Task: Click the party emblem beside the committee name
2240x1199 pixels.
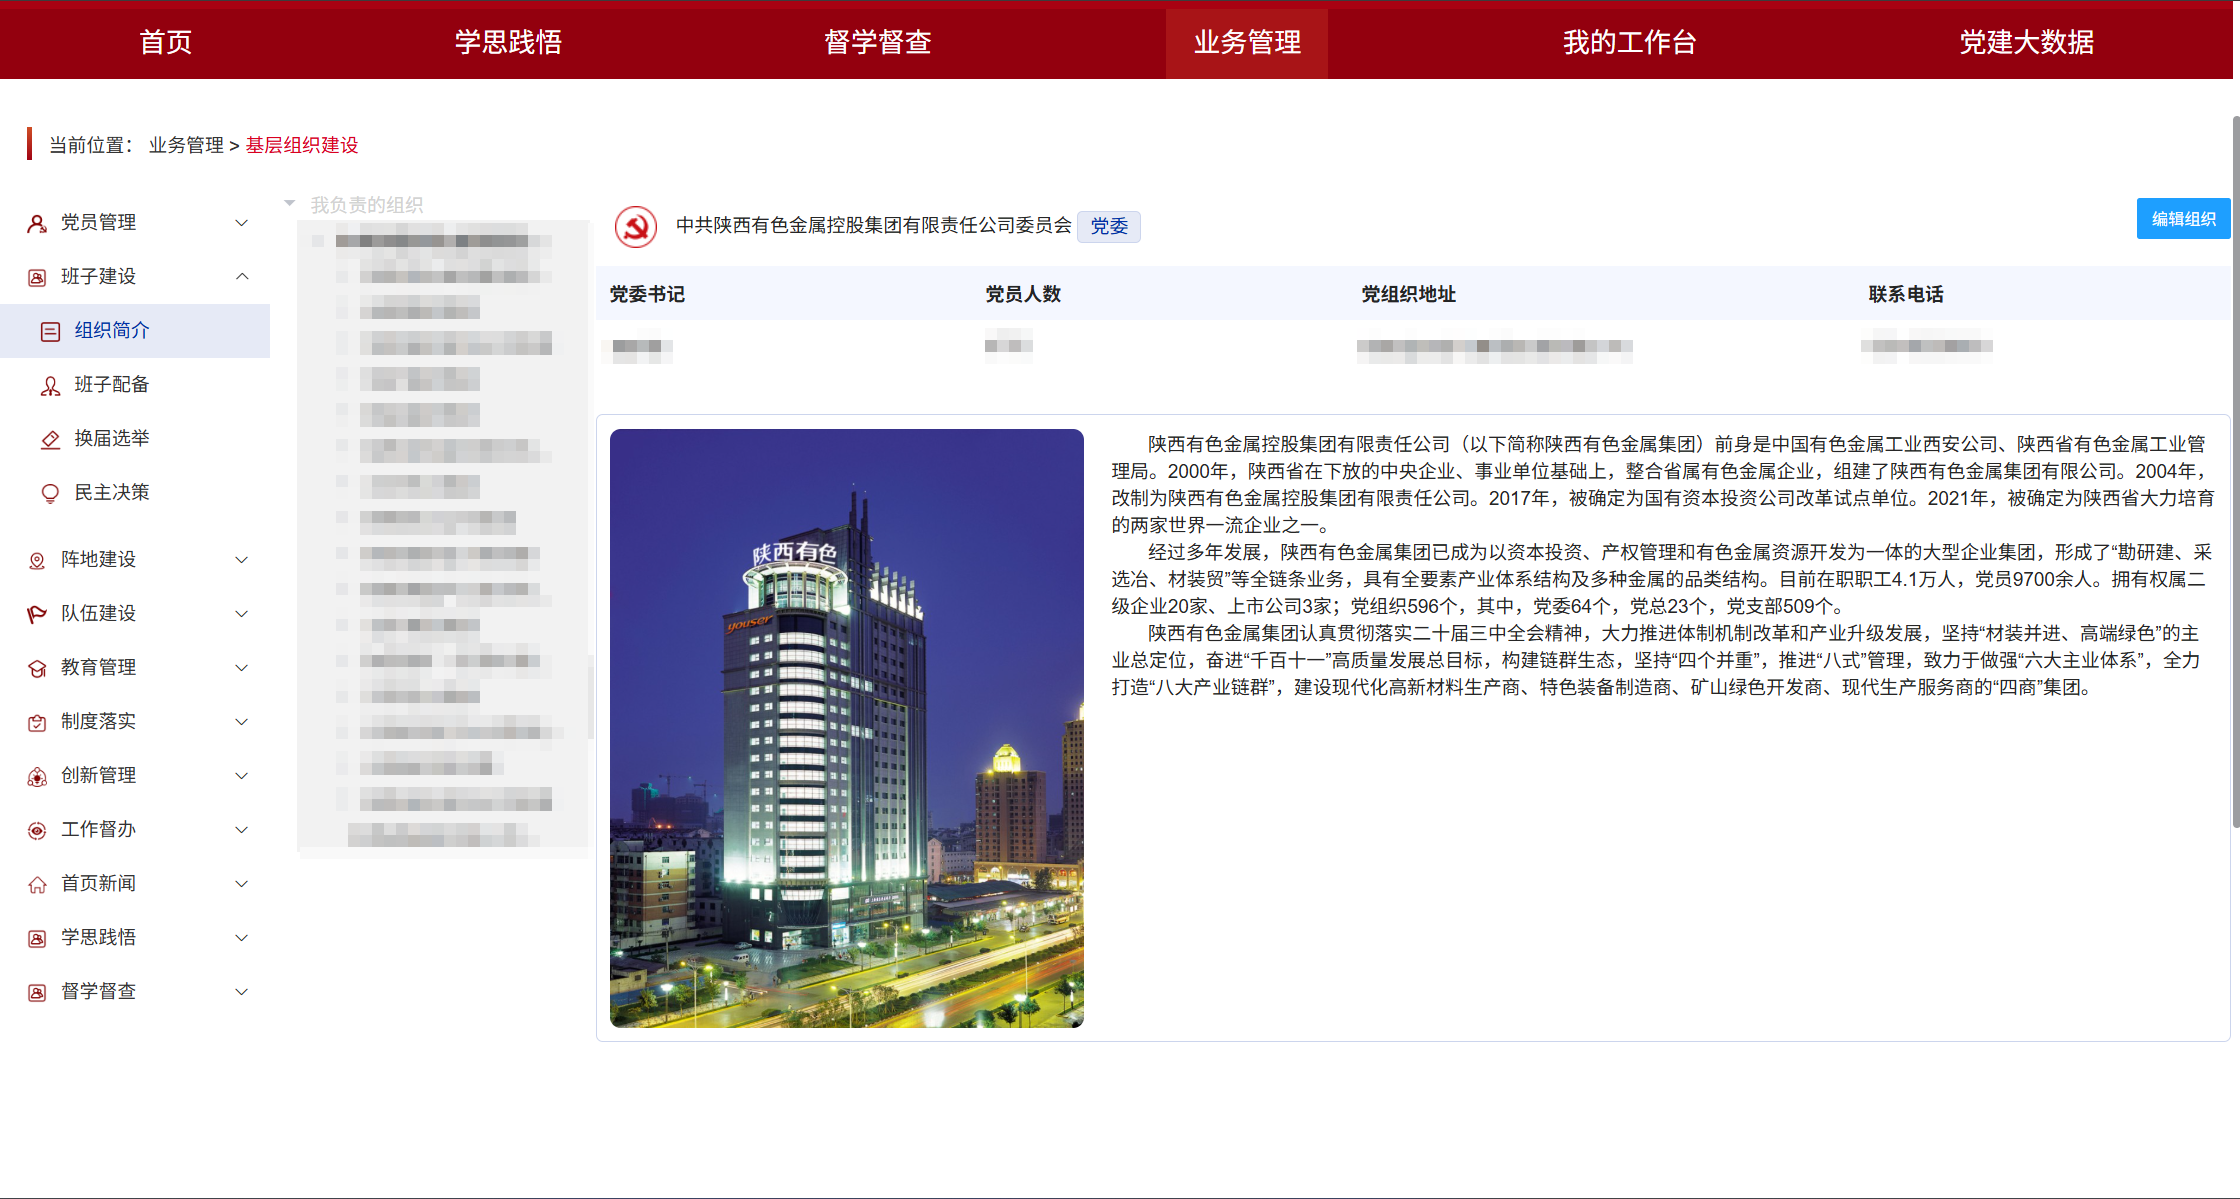Action: pos(635,227)
